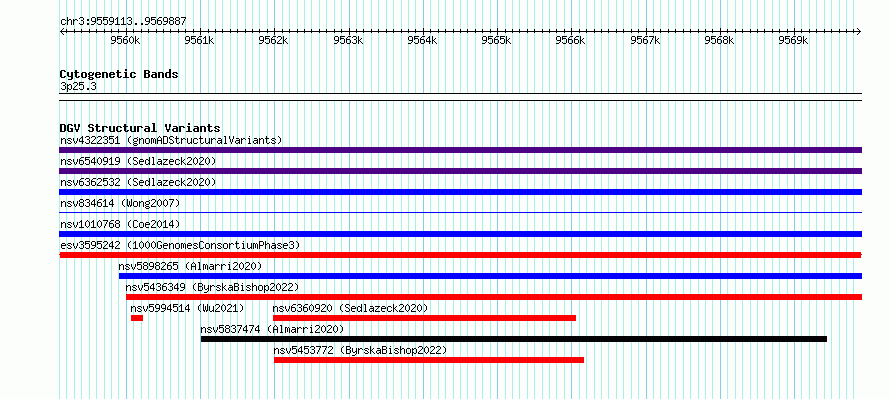This screenshot has height=399, width=890.
Task: Click the 9562k ruler tick label
Action: (x=274, y=41)
